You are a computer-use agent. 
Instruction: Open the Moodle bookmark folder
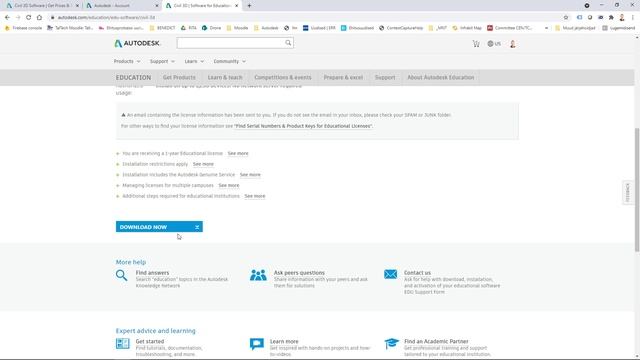(x=237, y=28)
